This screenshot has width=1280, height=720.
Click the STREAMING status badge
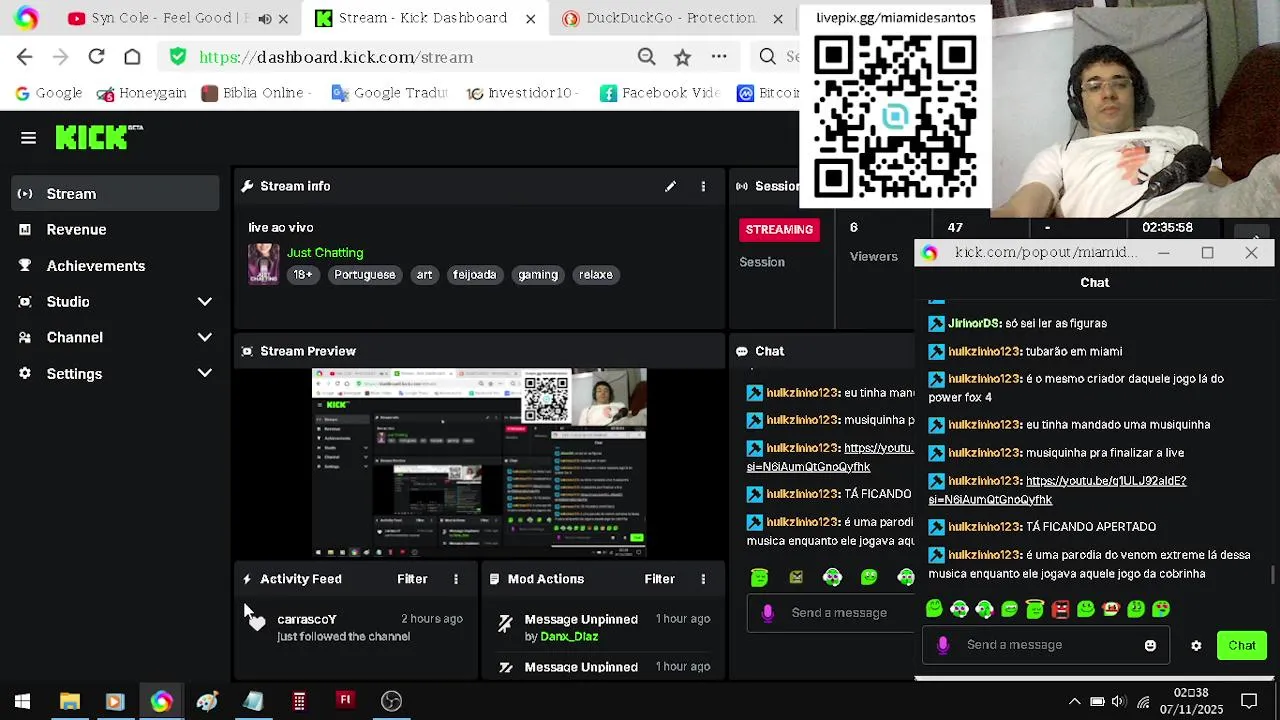(x=779, y=230)
